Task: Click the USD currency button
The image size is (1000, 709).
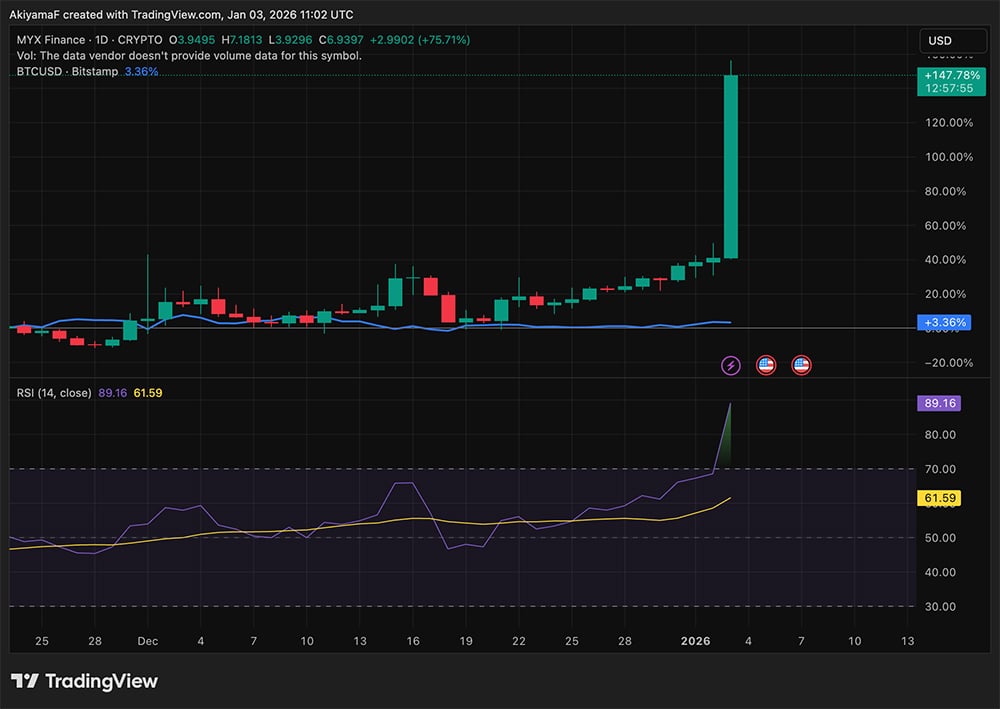Action: coord(952,41)
